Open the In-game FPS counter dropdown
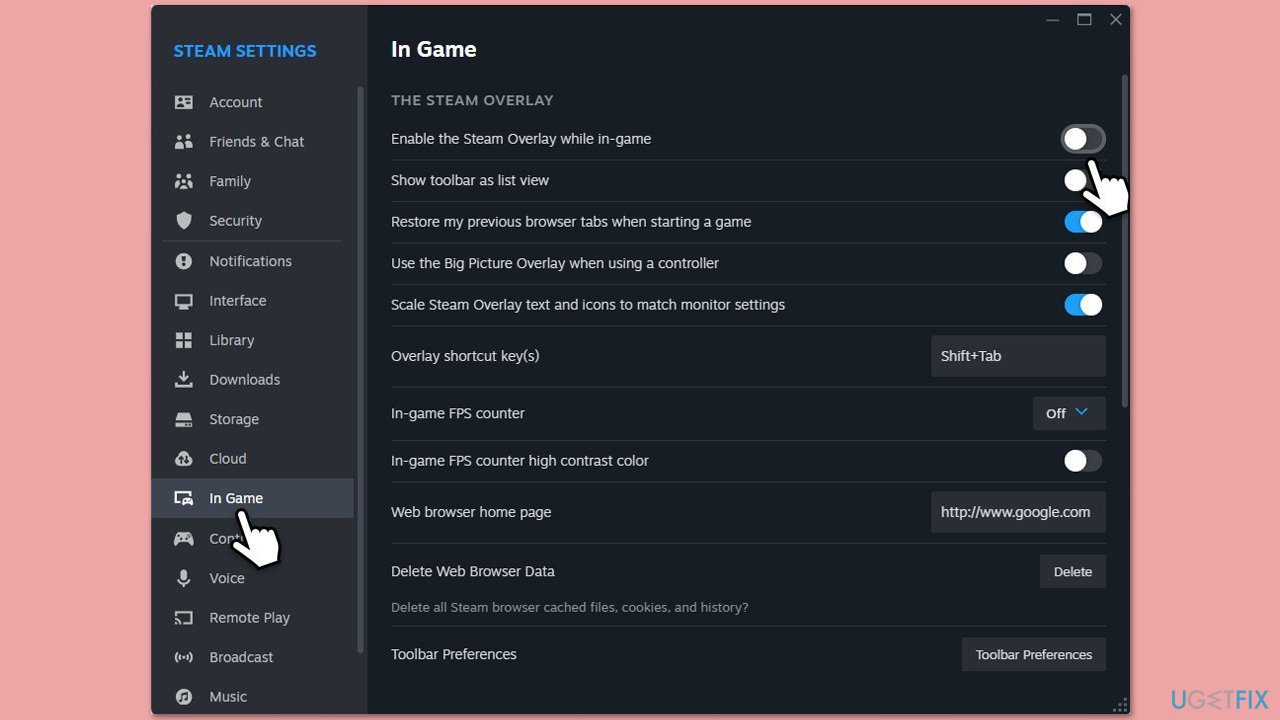 pos(1068,413)
